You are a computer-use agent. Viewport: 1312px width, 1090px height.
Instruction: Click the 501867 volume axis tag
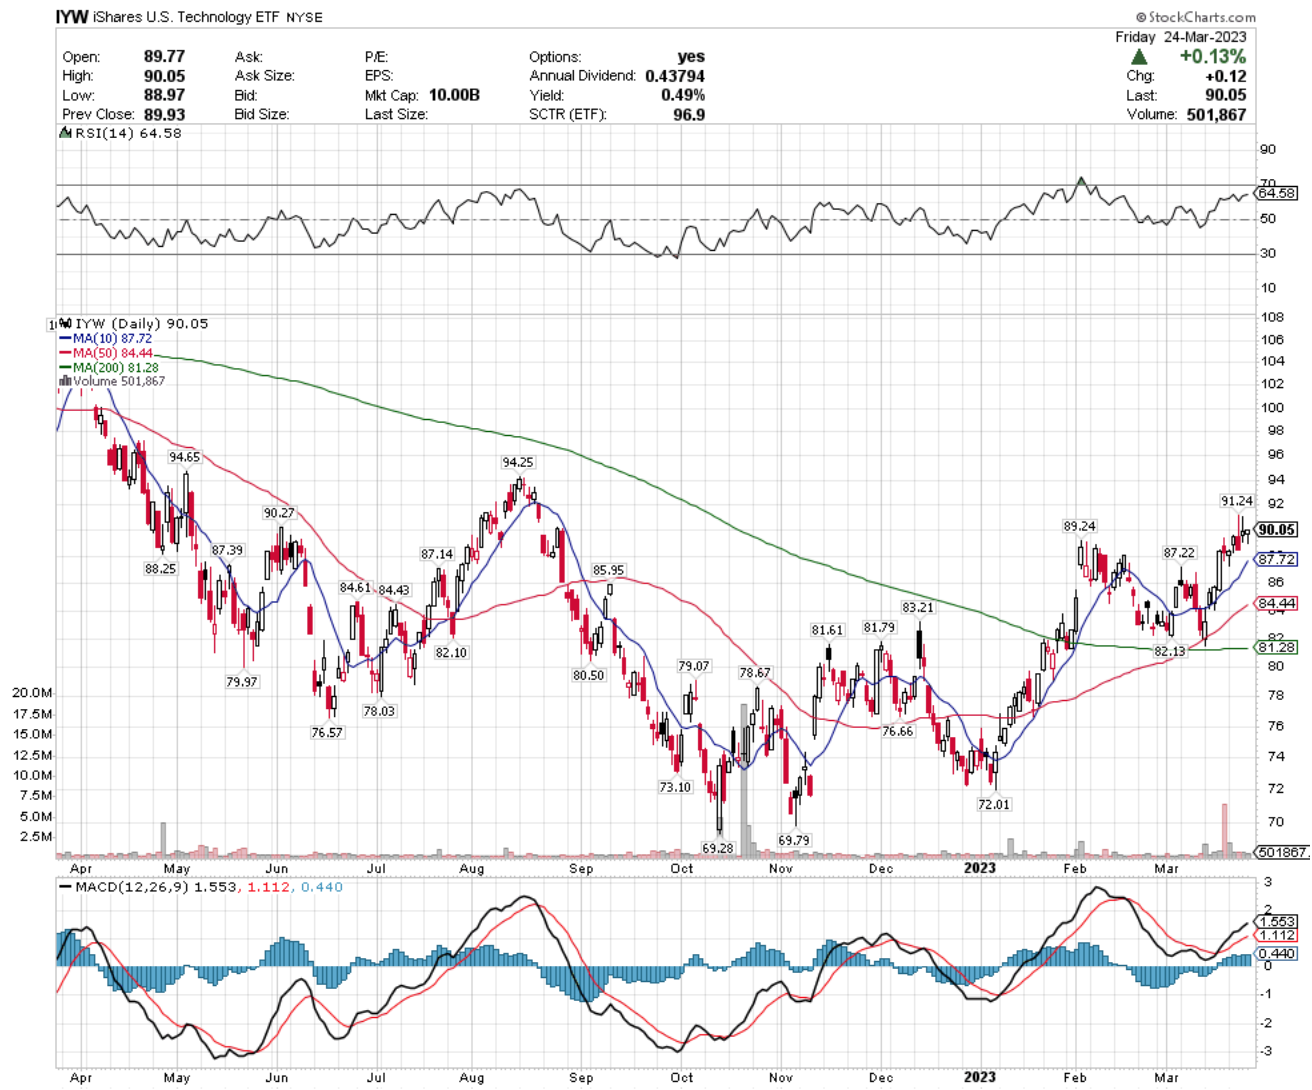(1281, 852)
